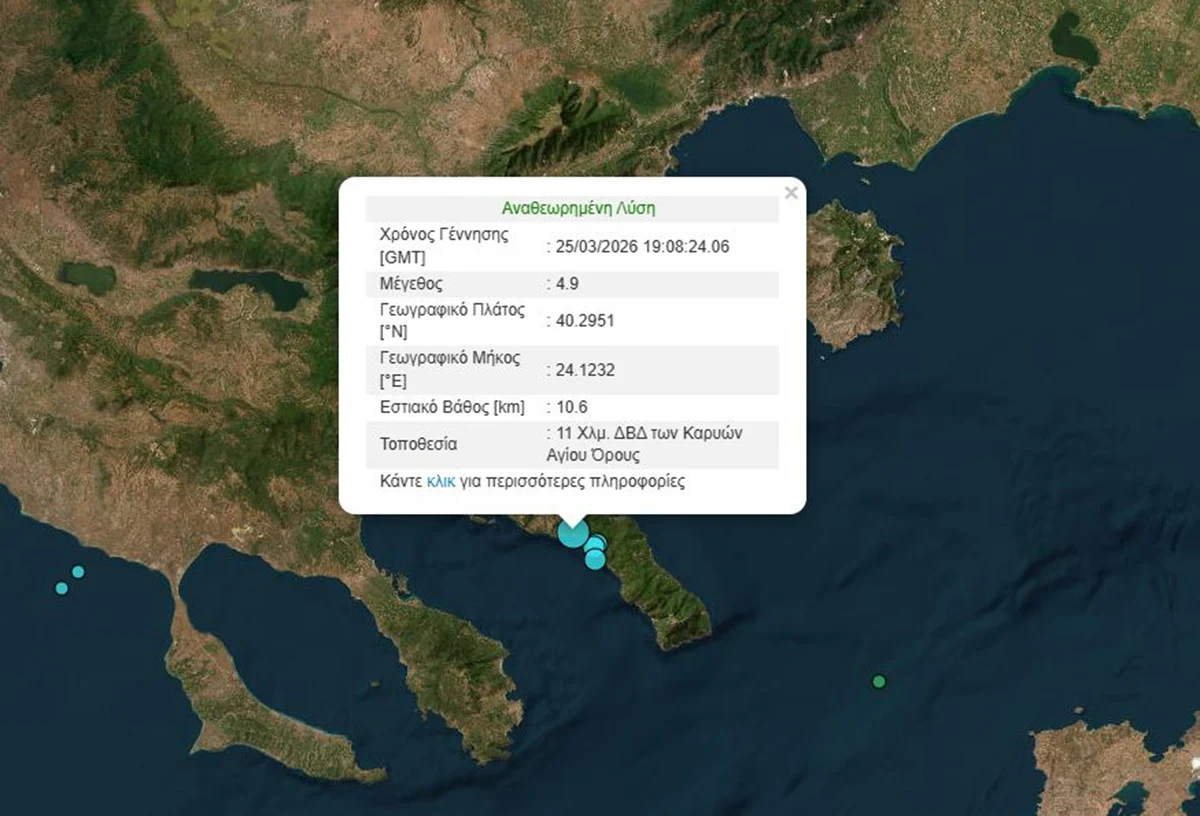Select the lower-left cyan marker in the western gulf
This screenshot has width=1200, height=816.
[62, 588]
